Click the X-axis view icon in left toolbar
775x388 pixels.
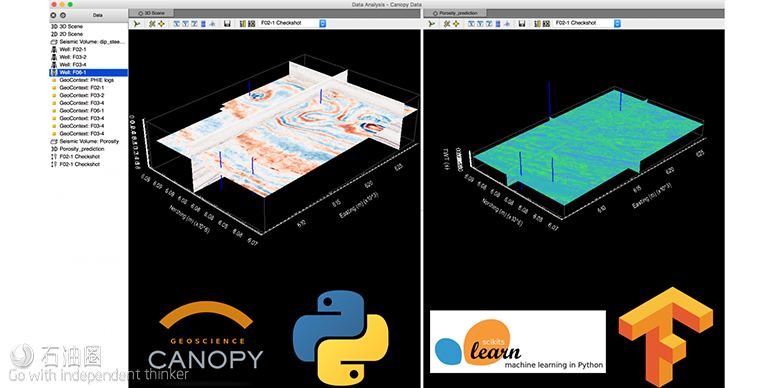176,23
